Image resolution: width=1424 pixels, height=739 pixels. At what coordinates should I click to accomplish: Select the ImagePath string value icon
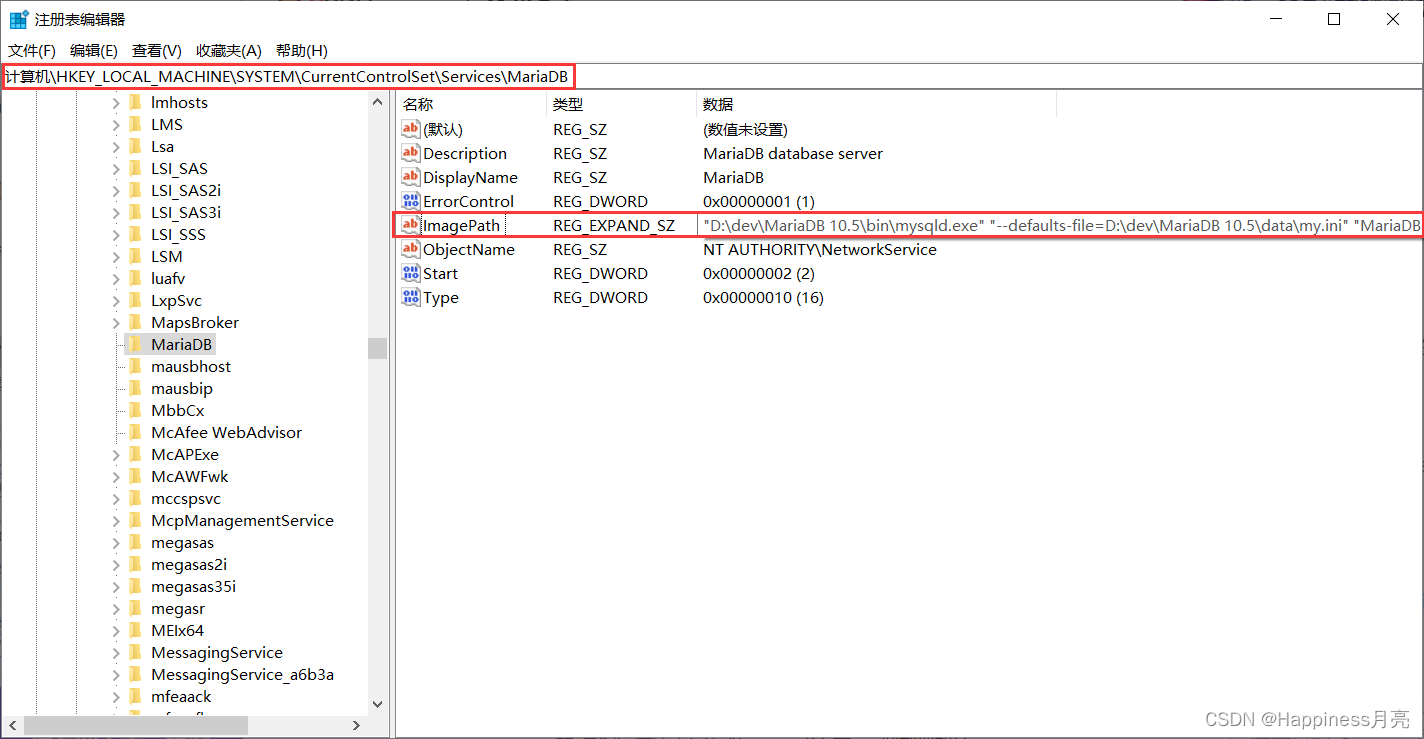point(410,225)
